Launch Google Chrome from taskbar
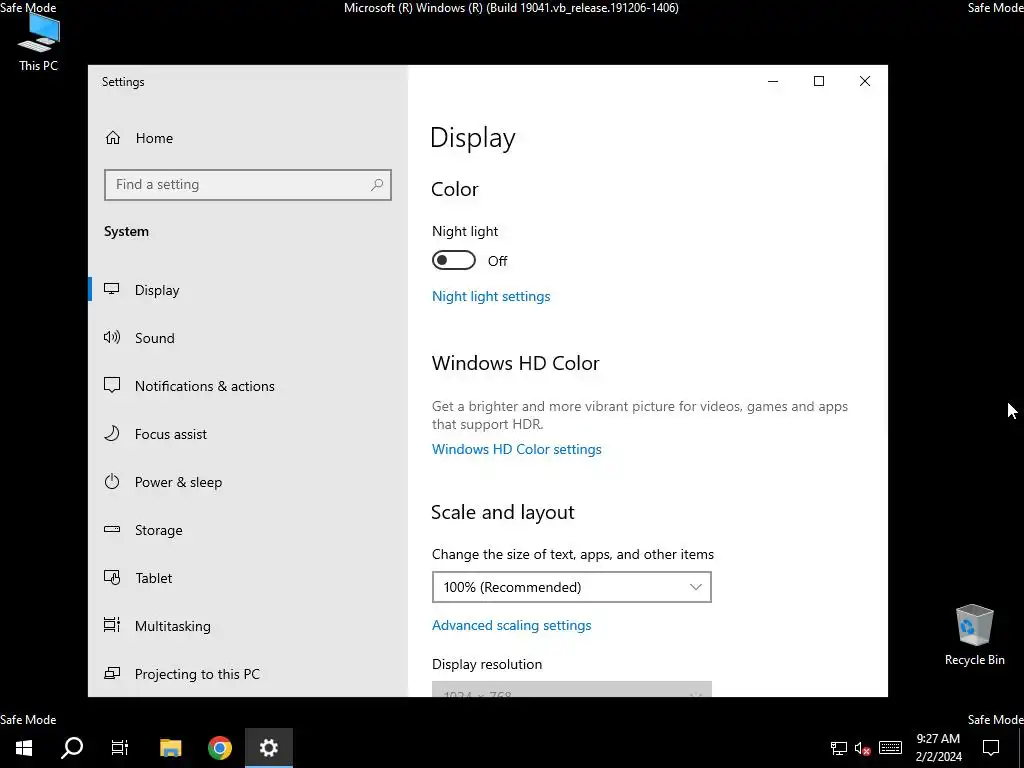This screenshot has height=768, width=1024. (219, 748)
